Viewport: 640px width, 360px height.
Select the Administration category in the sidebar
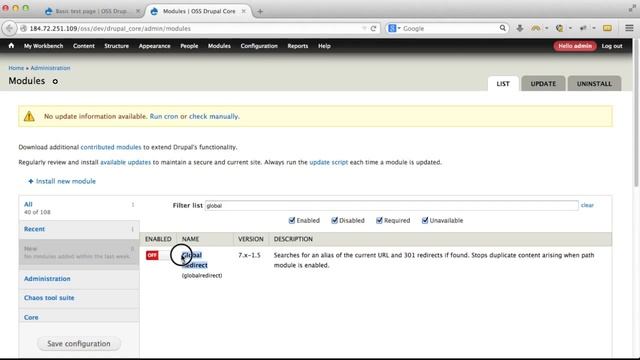click(x=47, y=279)
